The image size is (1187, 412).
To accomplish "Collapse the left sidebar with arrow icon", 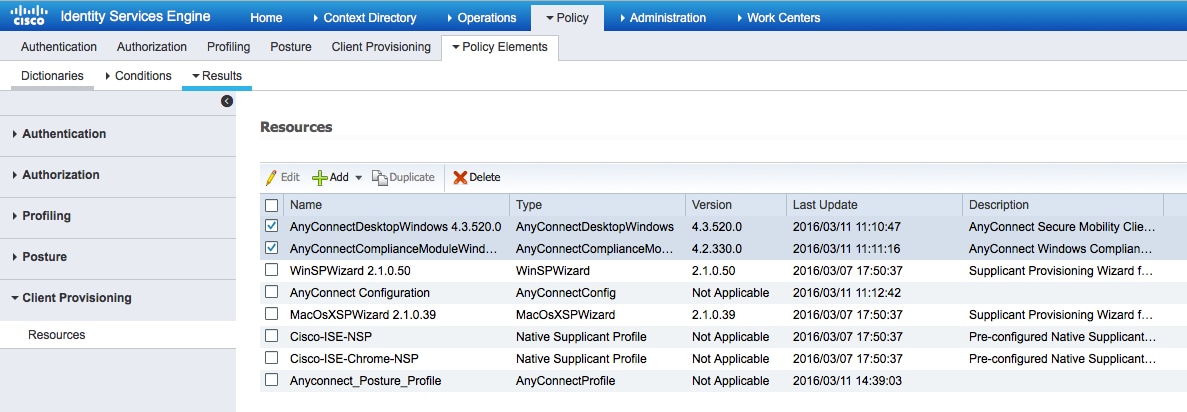I will [x=227, y=101].
